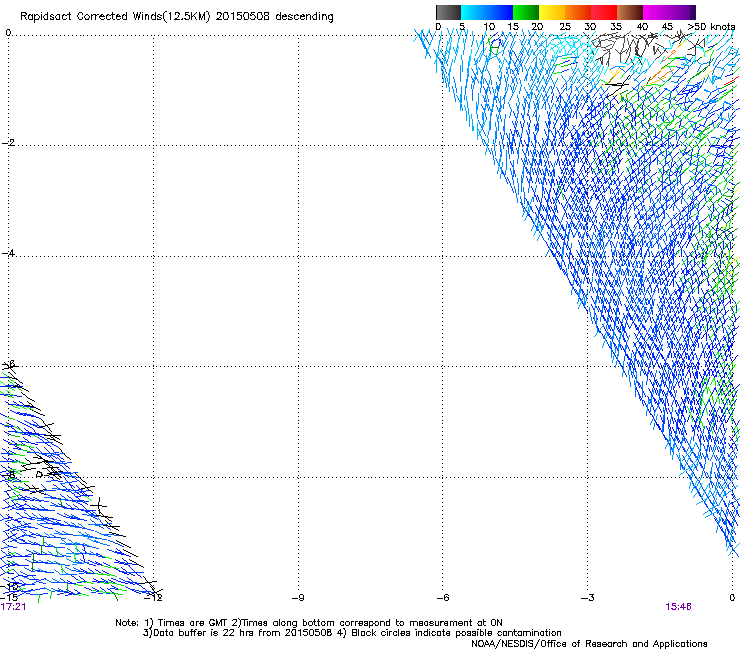Click the -4 latitude axis label
This screenshot has height=650, width=740.
click(8, 253)
